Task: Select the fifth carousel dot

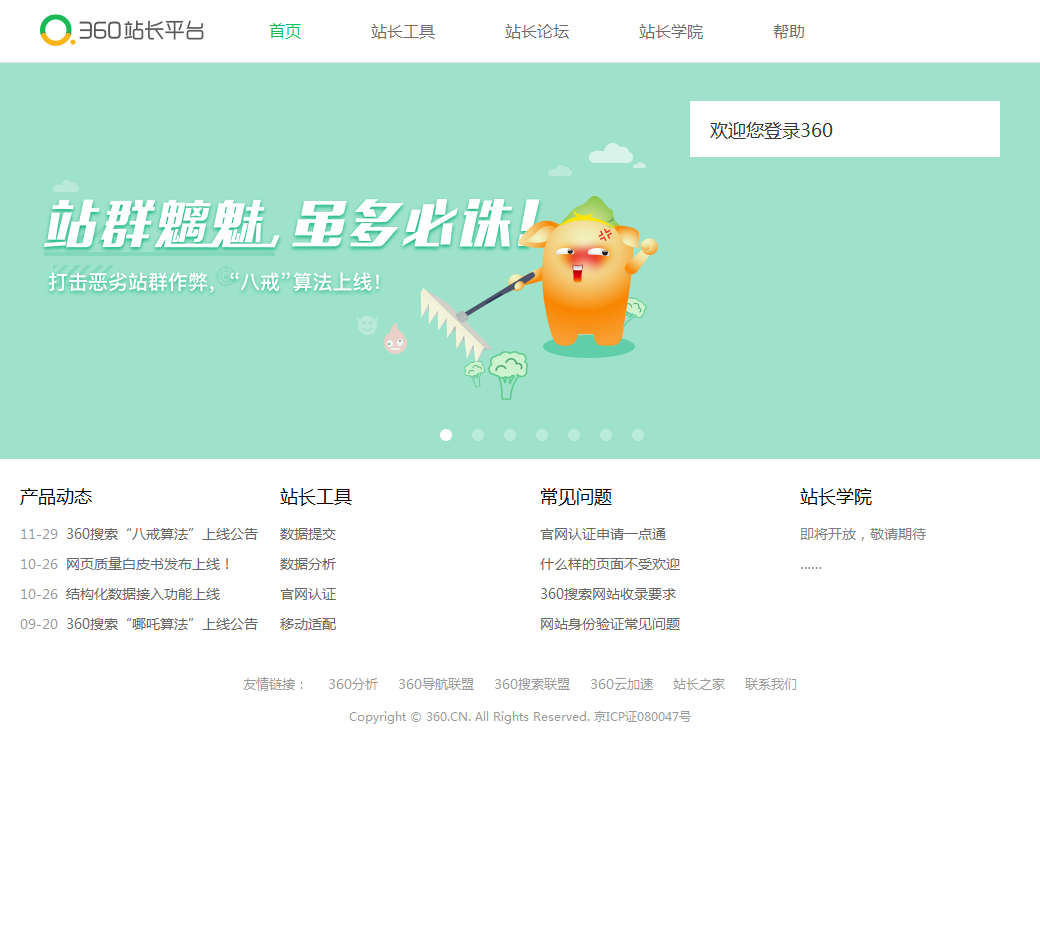Action: pos(574,435)
